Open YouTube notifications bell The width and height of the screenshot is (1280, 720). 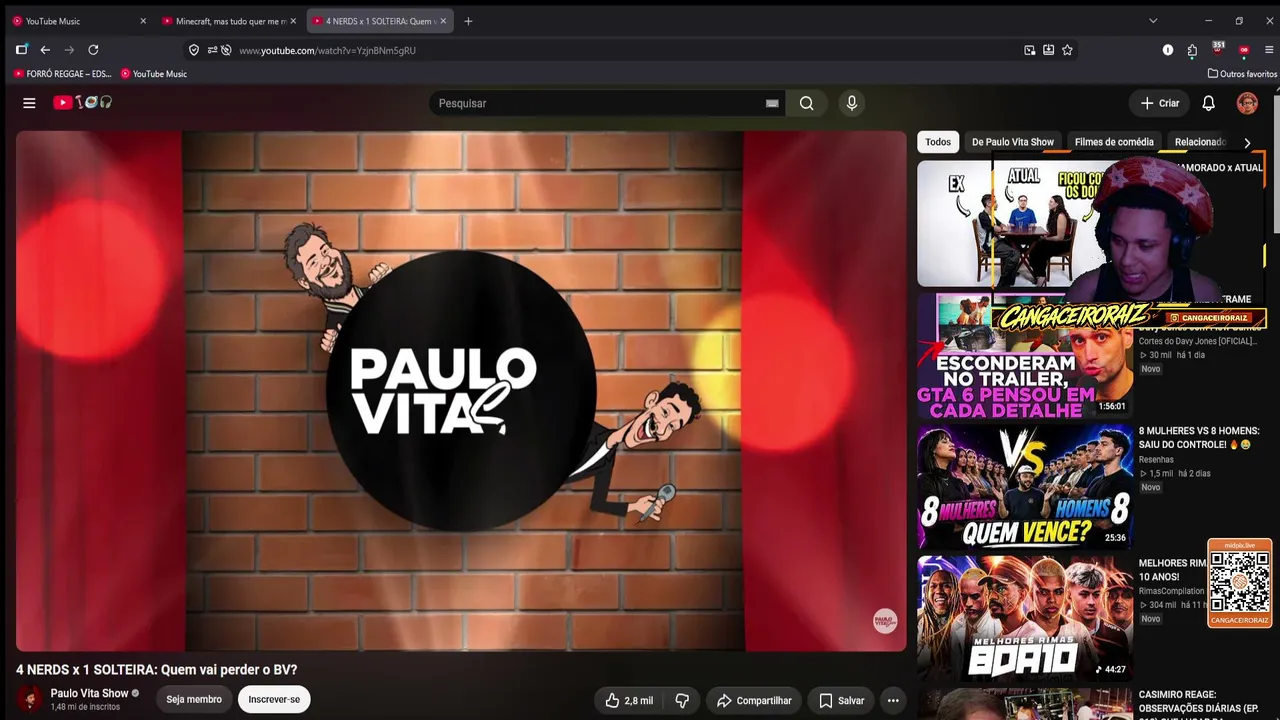[x=1208, y=103]
